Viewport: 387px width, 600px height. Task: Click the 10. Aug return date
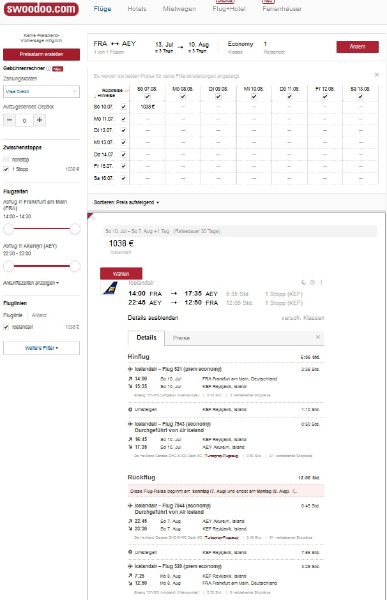[198, 44]
